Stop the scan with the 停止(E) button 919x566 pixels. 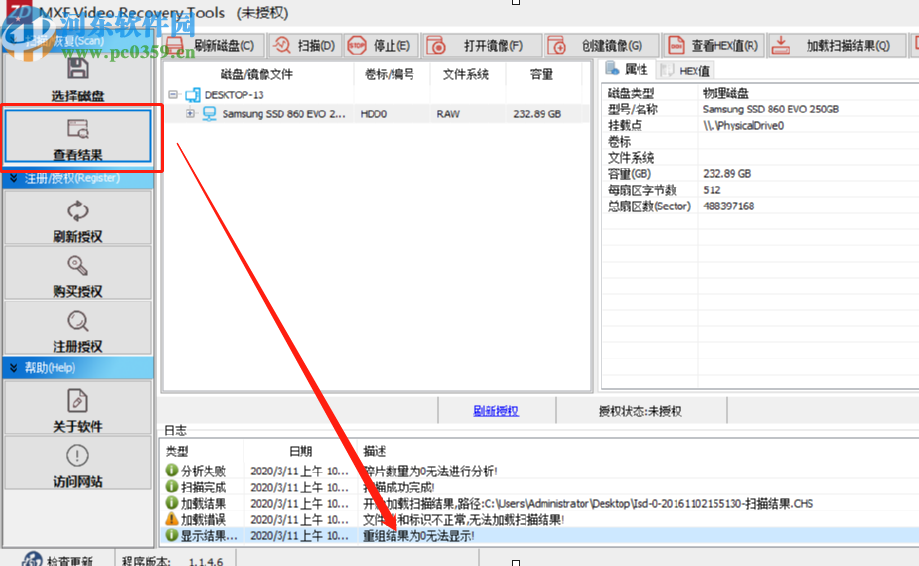tap(380, 46)
